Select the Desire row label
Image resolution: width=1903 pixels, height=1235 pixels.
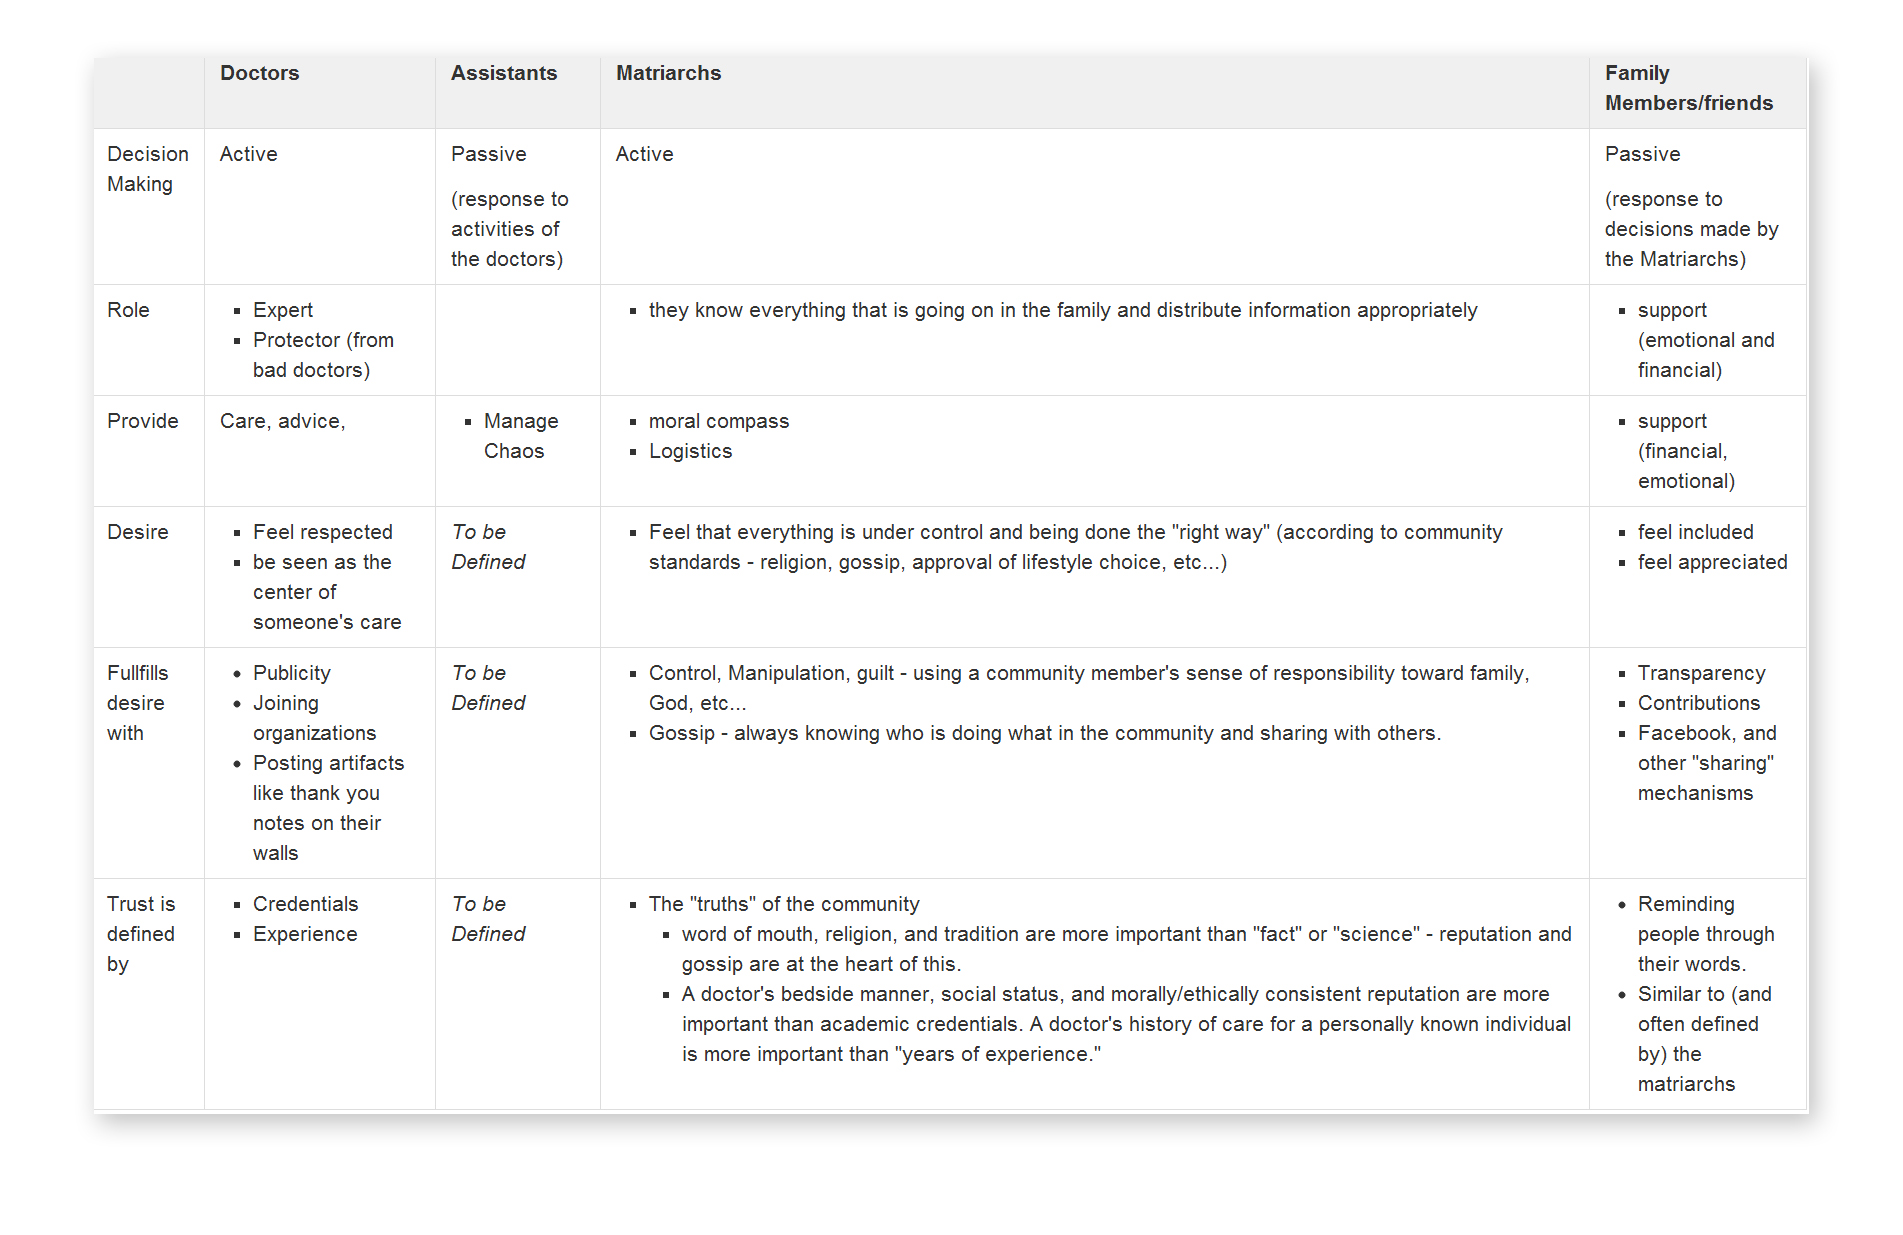point(137,532)
